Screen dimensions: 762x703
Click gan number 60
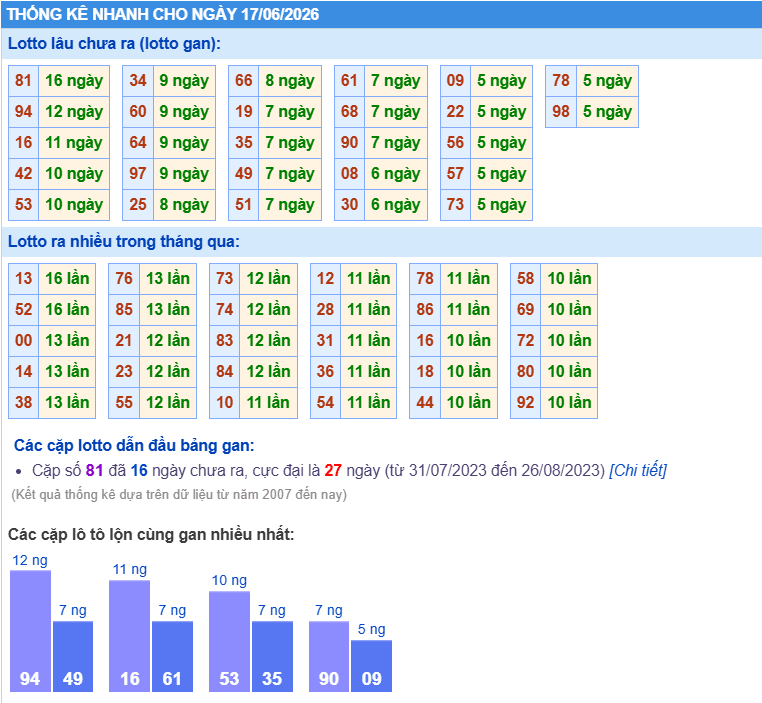coord(138,112)
